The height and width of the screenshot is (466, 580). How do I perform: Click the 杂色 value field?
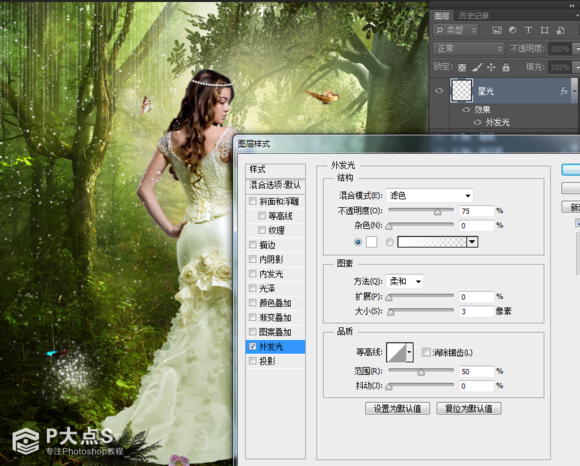[x=476, y=226]
